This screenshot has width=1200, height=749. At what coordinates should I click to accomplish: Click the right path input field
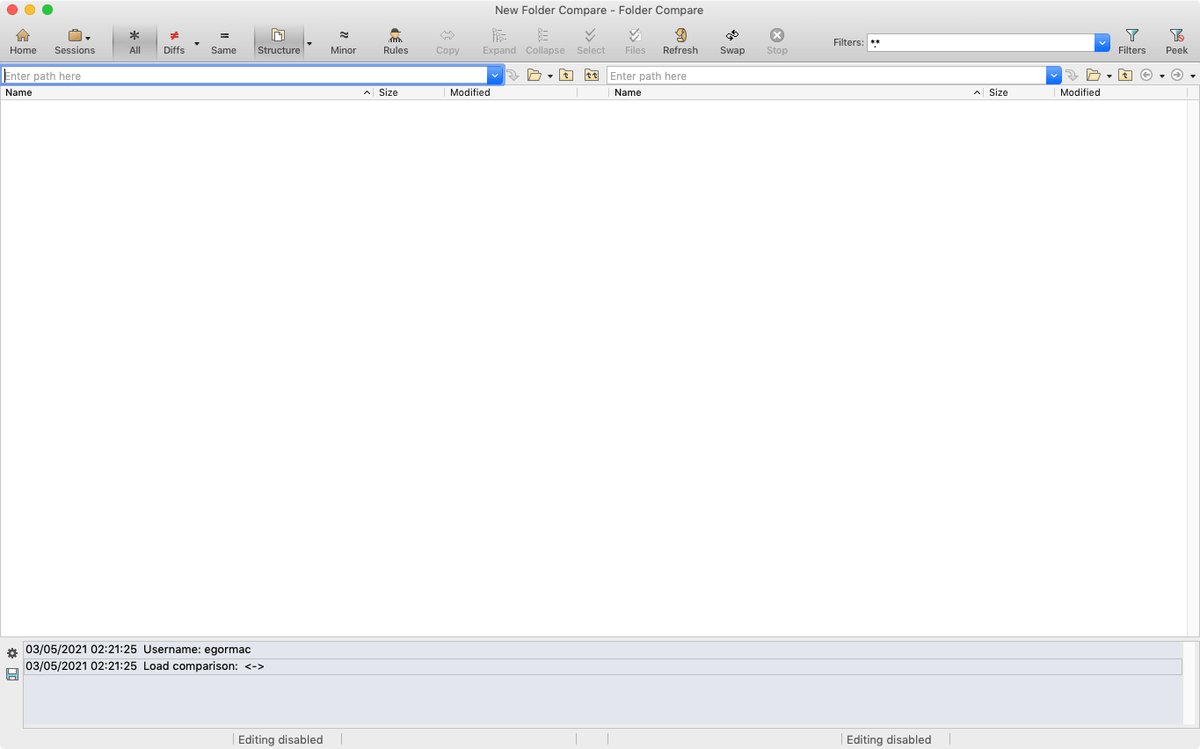(825, 76)
